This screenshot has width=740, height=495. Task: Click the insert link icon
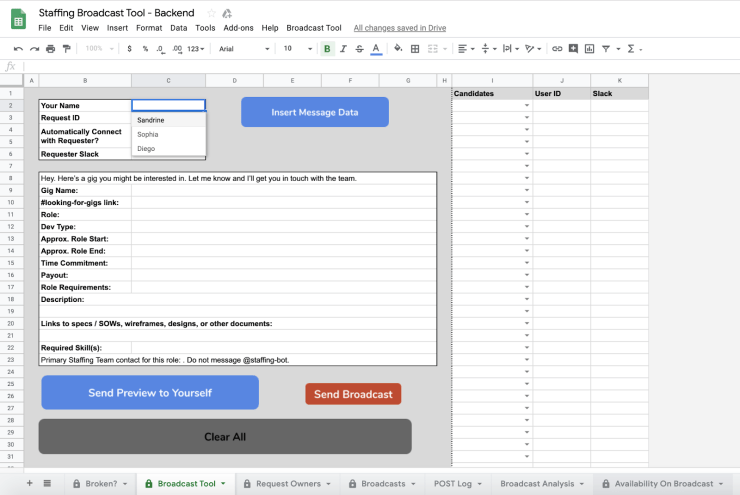(557, 48)
